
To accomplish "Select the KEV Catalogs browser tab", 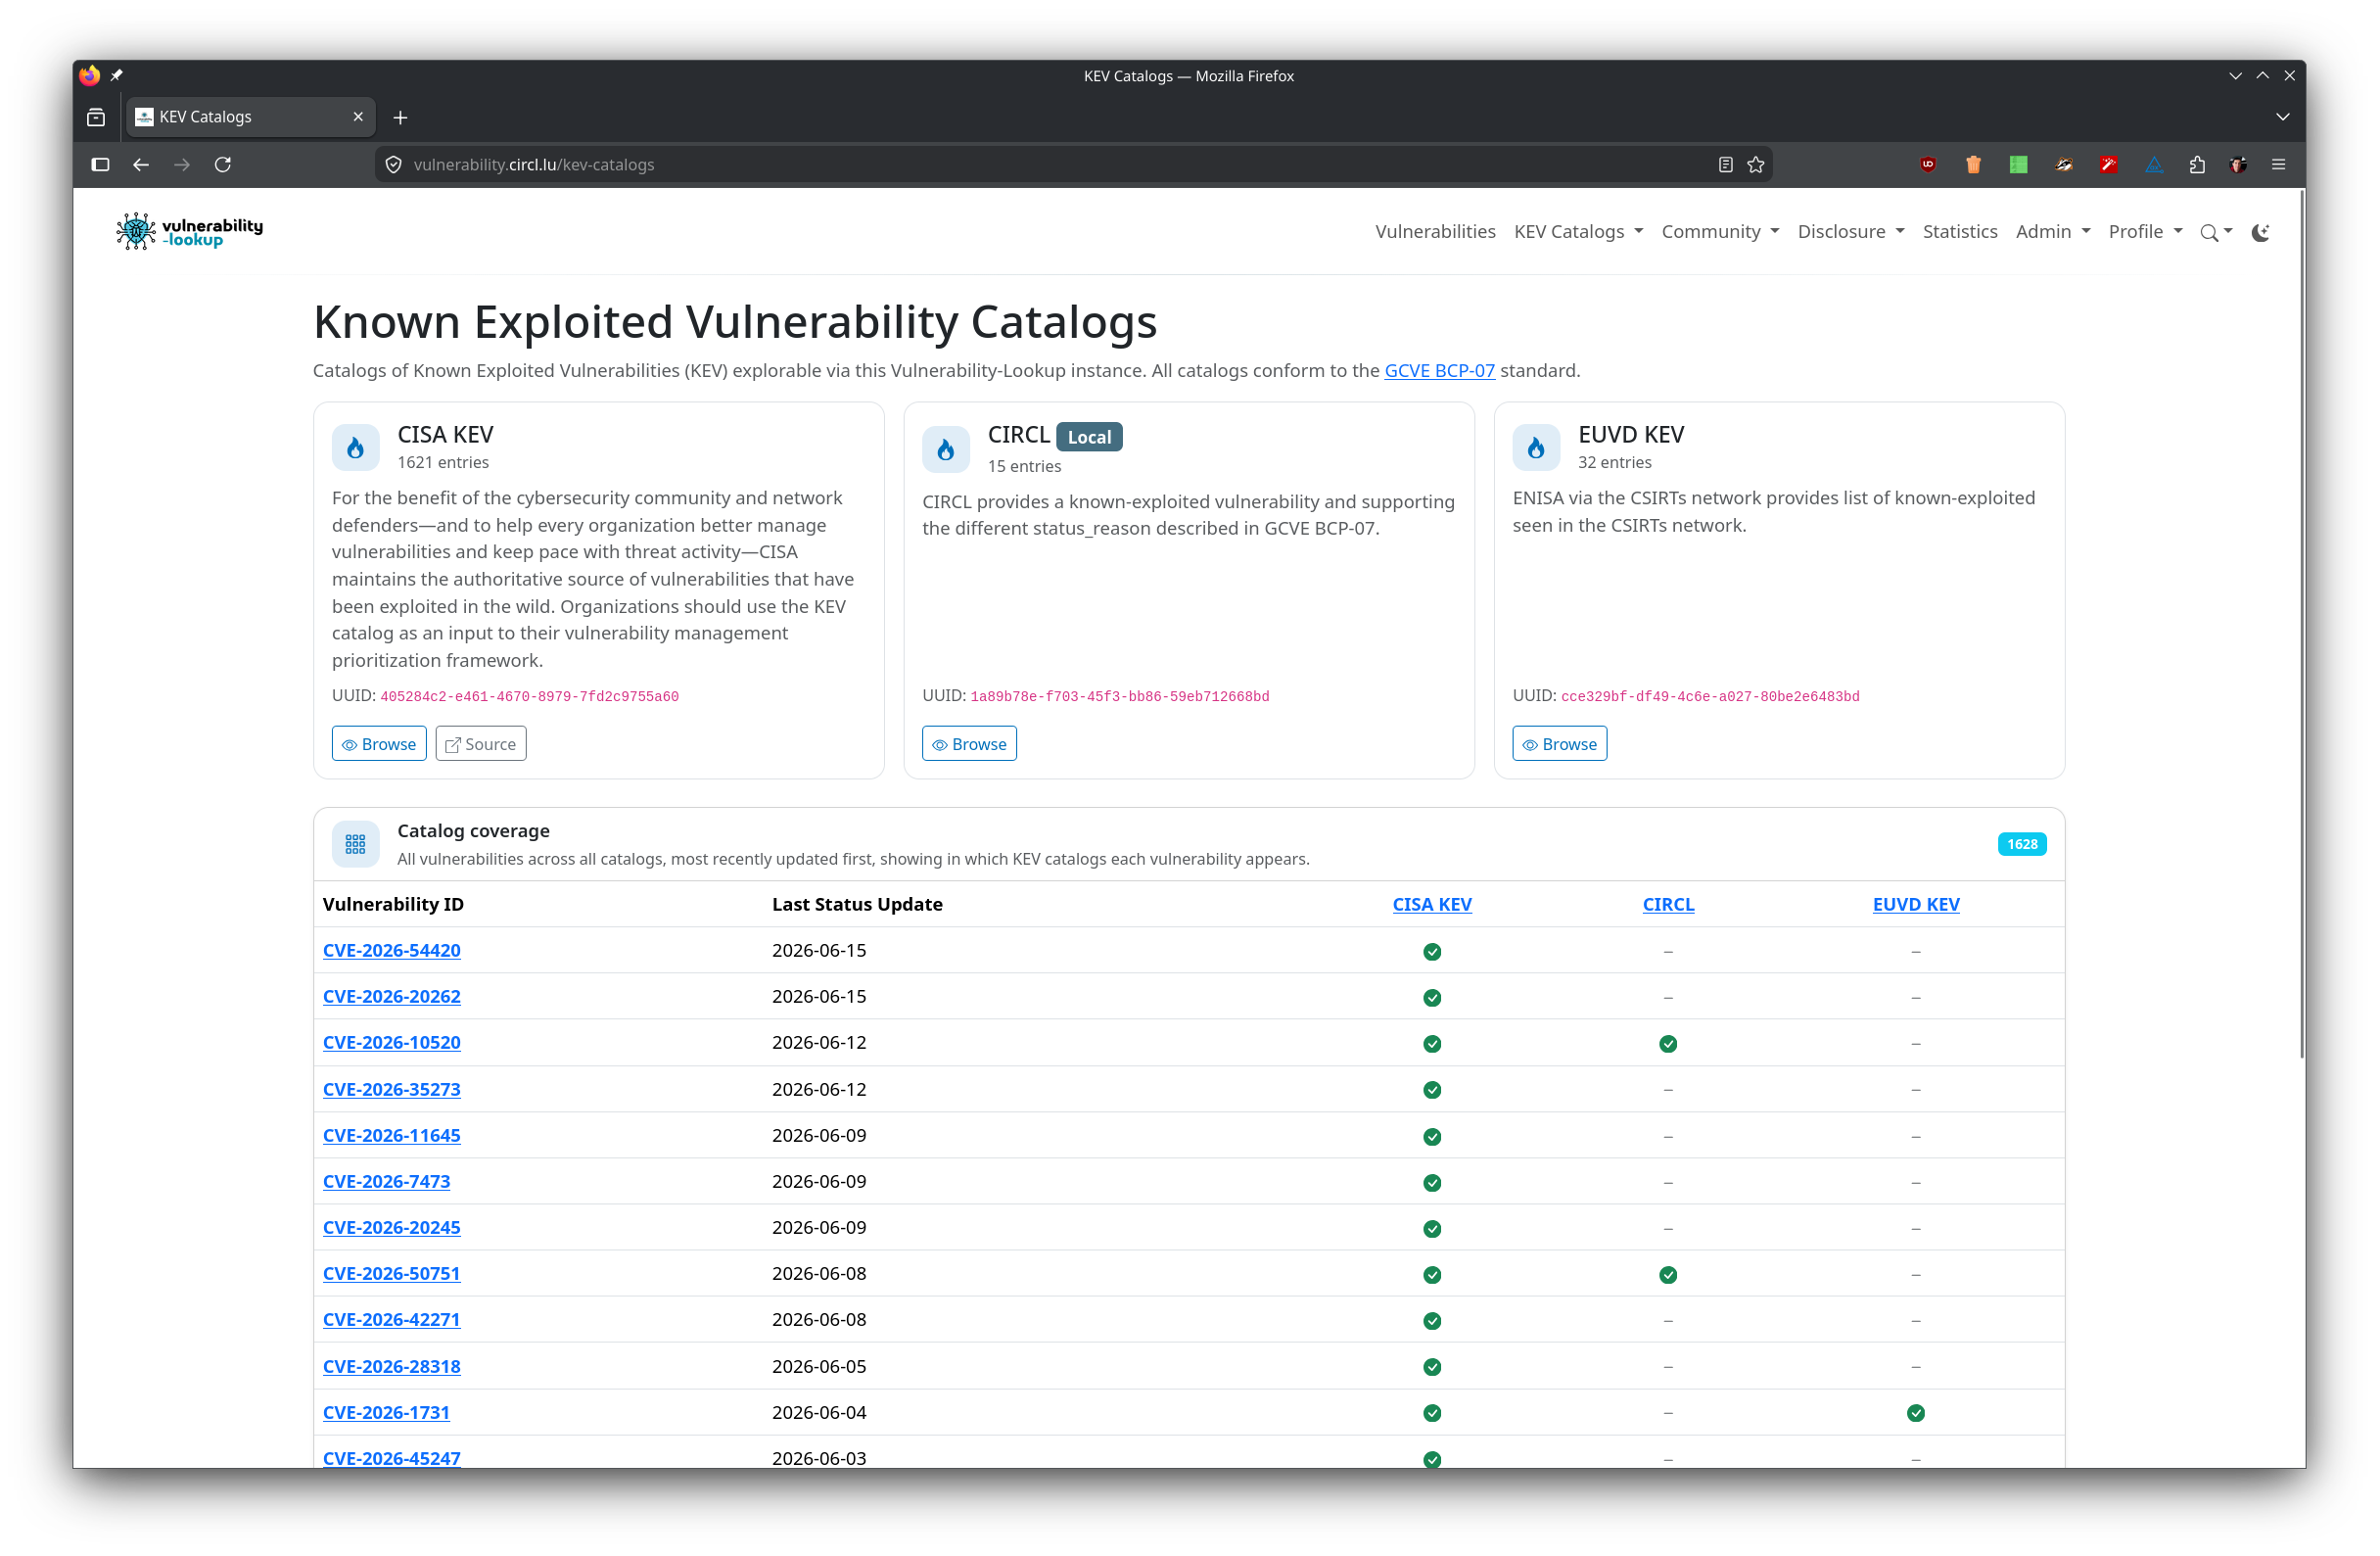I will coord(250,117).
